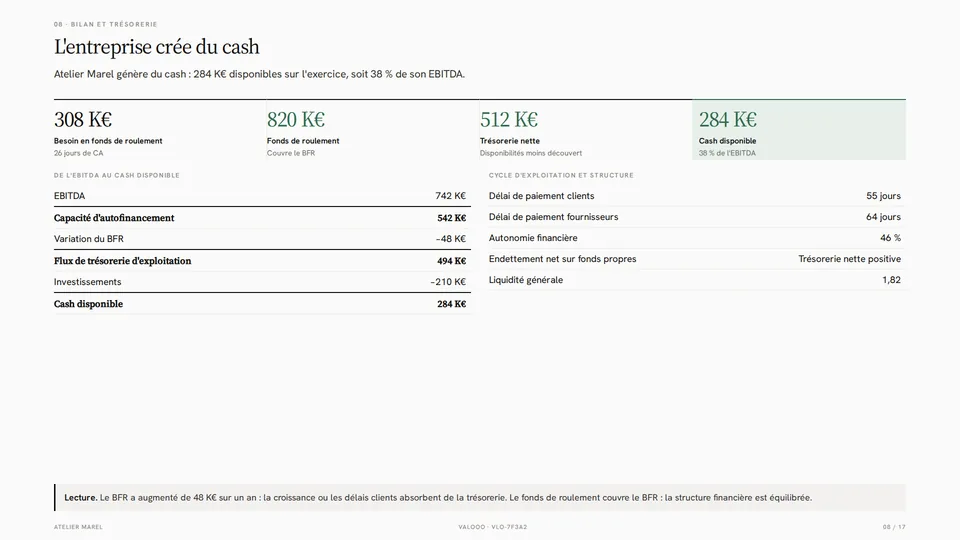Click the "EBITDA" table row label
This screenshot has height=540, width=960.
point(69,196)
